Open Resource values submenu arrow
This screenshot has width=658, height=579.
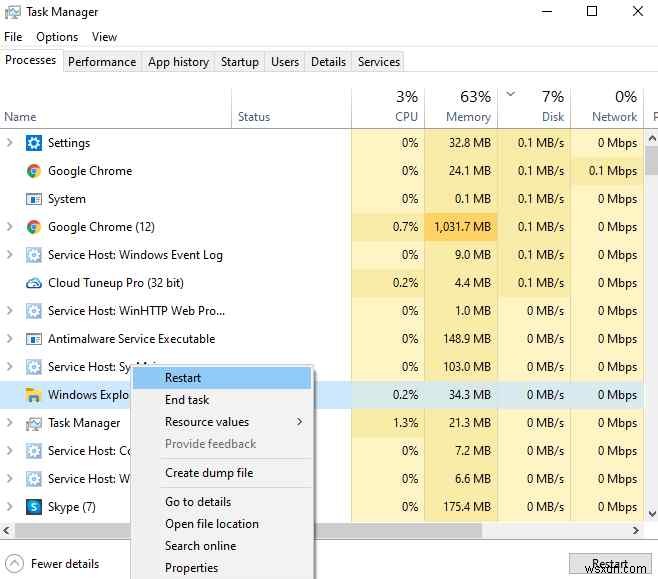[299, 422]
